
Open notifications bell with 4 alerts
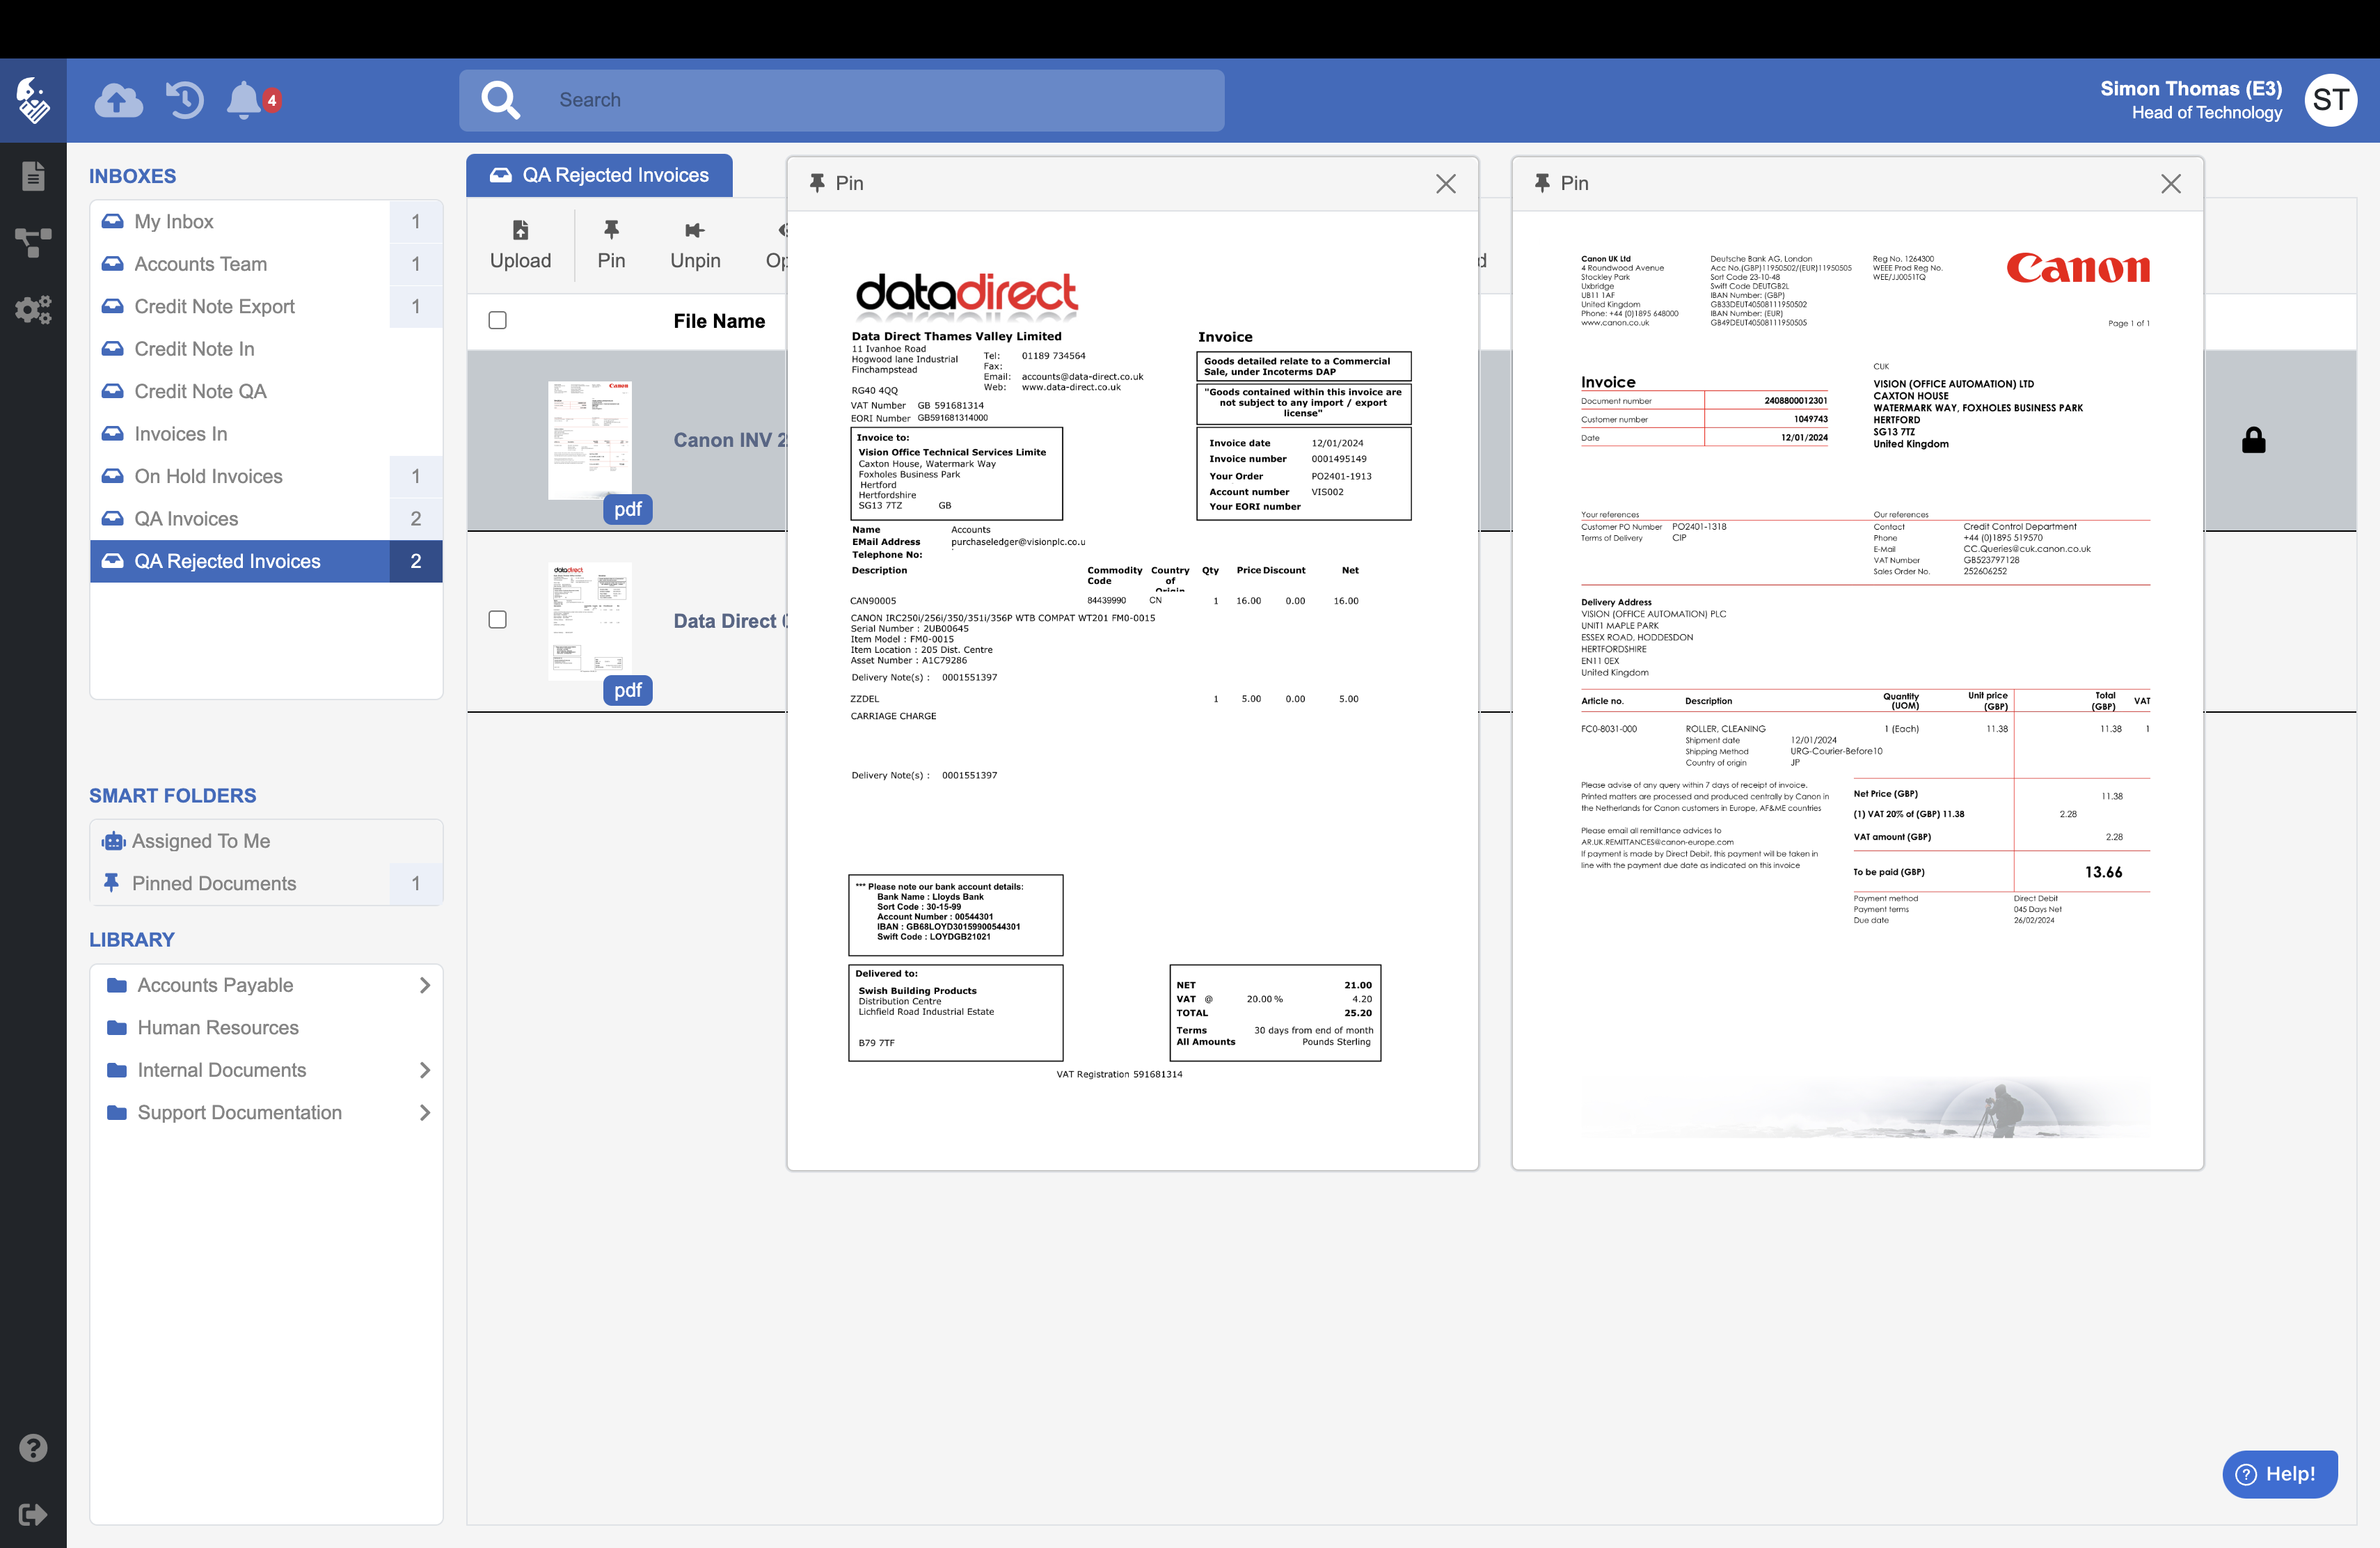tap(245, 100)
